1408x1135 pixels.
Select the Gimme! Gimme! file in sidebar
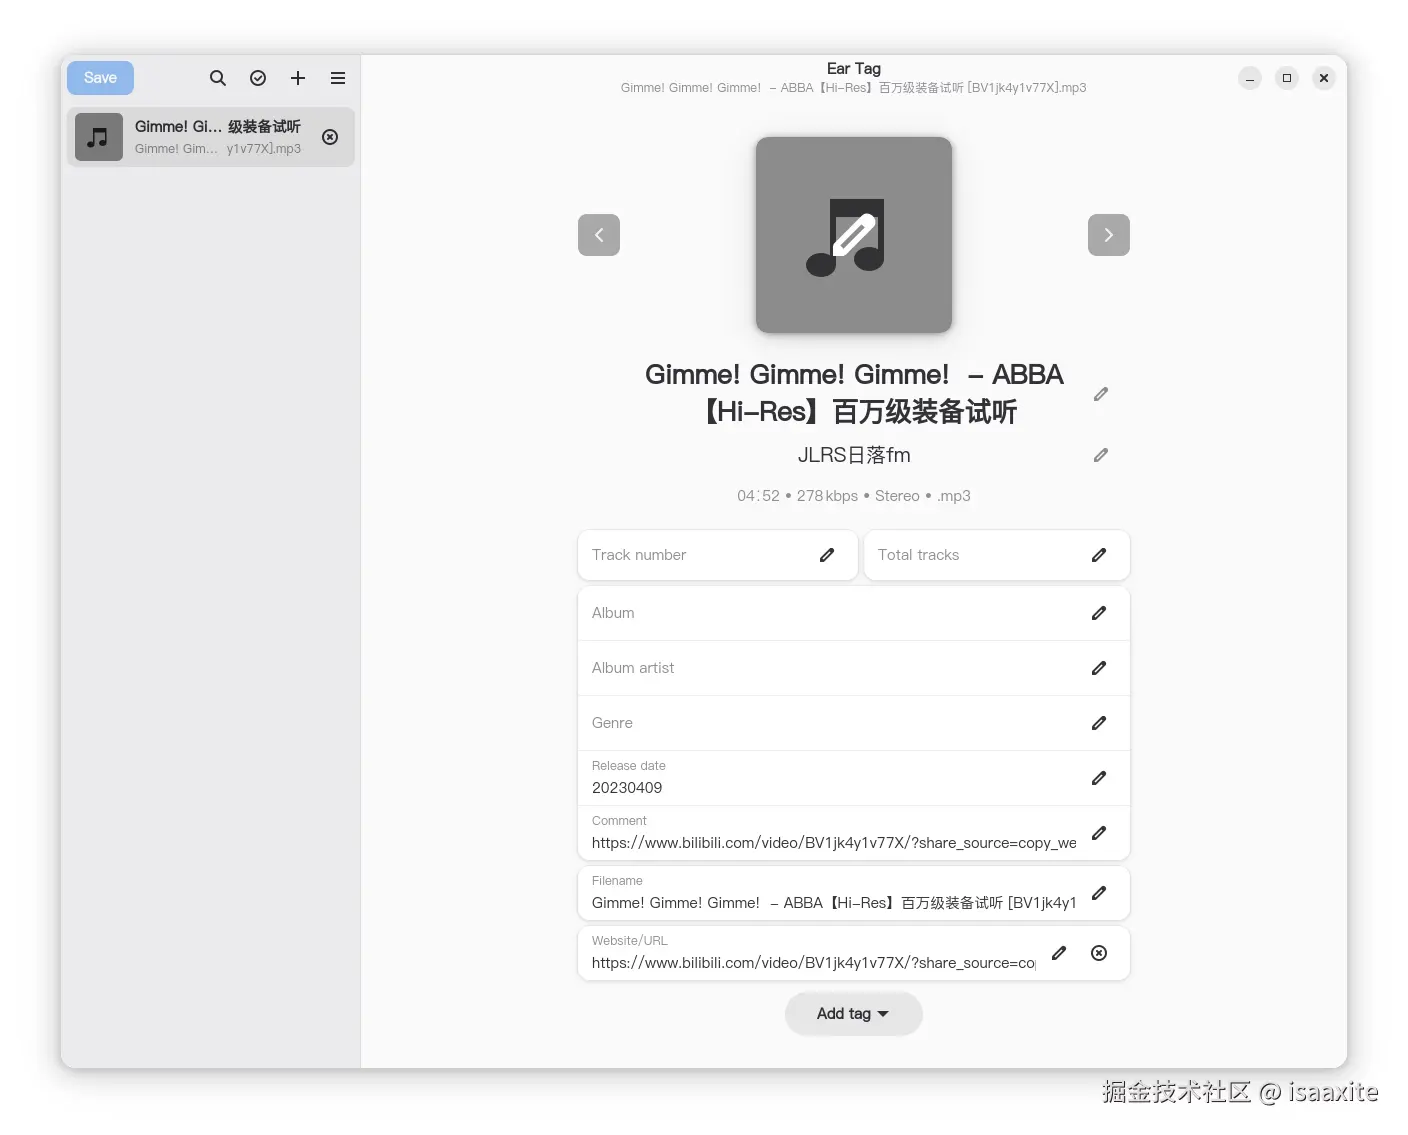pos(211,137)
